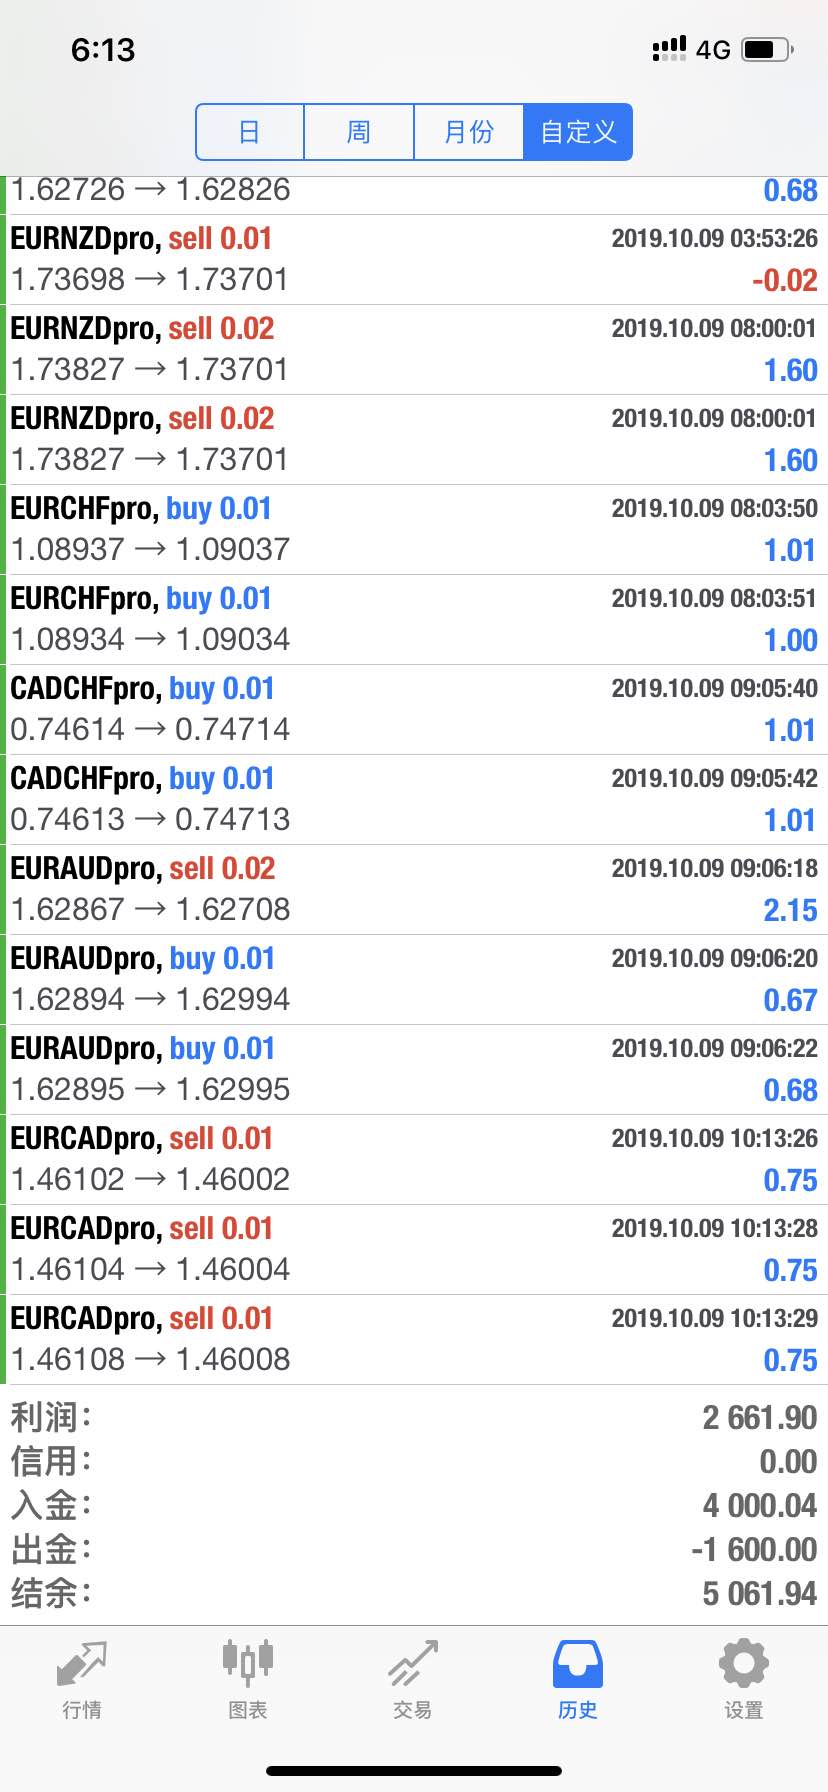The image size is (828, 1792).
Task: Select the 自定义 custom period tab
Action: [x=578, y=132]
